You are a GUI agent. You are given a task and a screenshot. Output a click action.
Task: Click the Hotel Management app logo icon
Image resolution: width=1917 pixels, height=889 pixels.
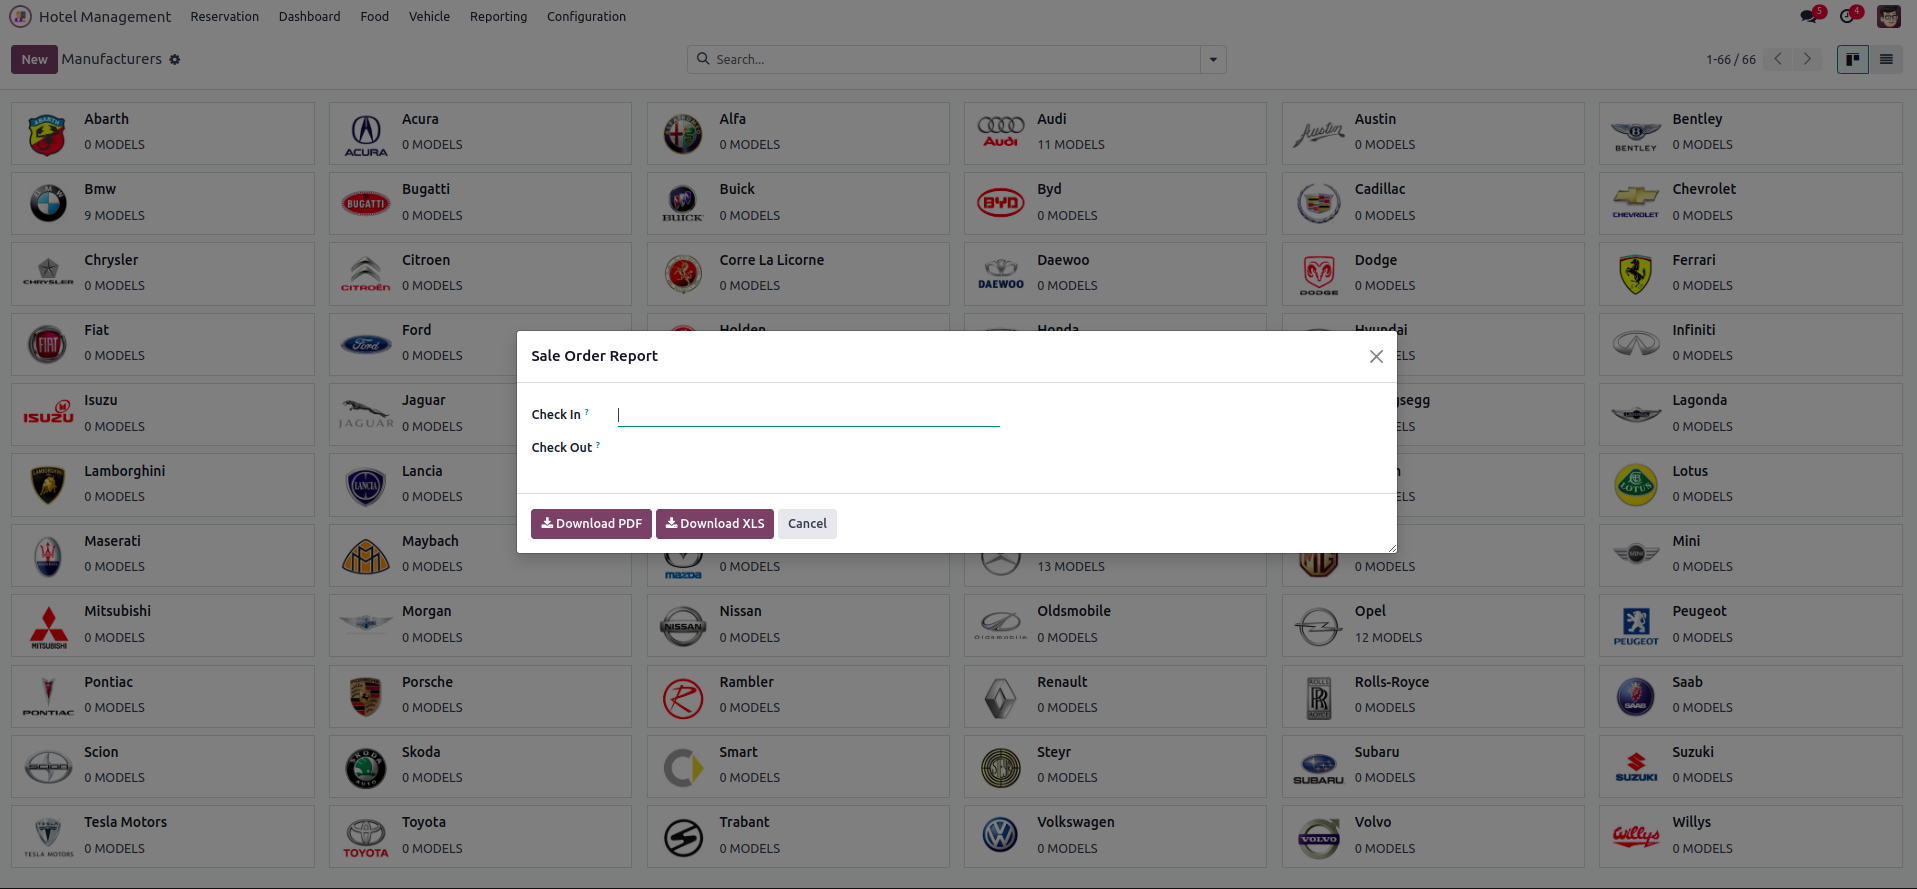(x=20, y=17)
